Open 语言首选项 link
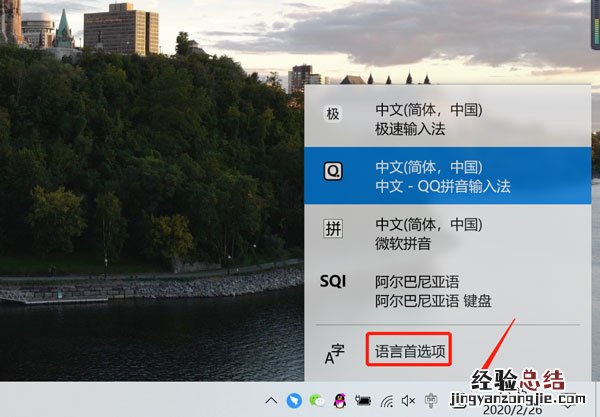The height and width of the screenshot is (417, 600). [409, 351]
